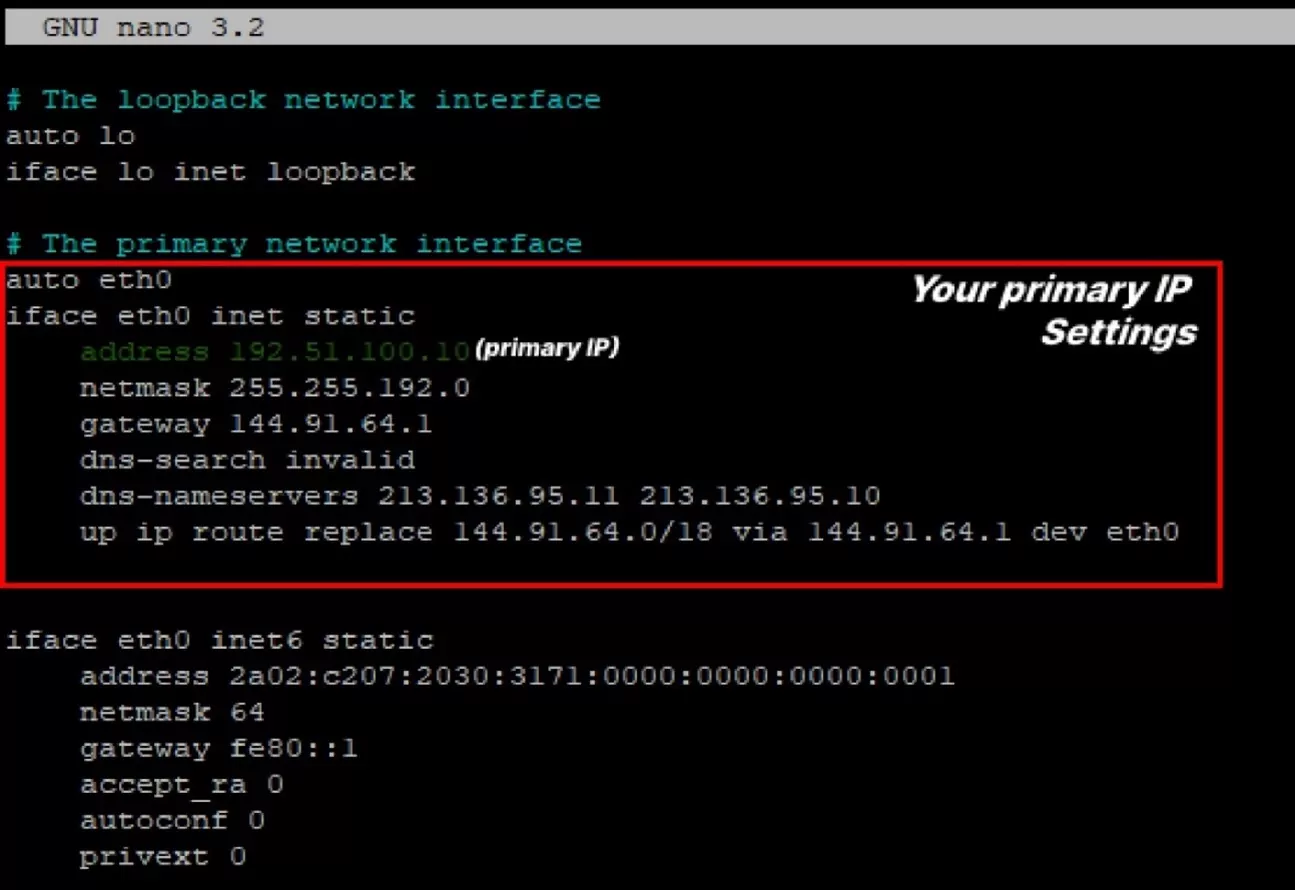Click the primary network interface comment line
Viewport: 1295px width, 890px height.
point(294,244)
